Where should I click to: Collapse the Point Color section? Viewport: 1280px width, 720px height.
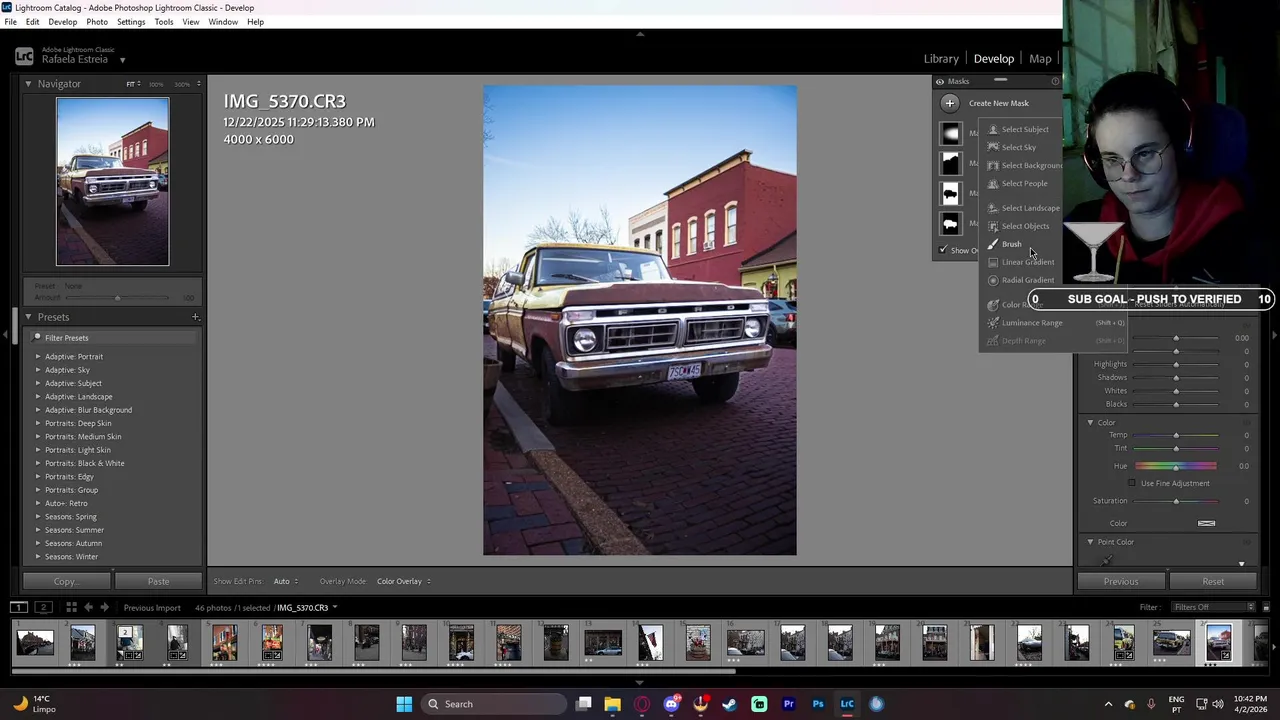(1091, 542)
